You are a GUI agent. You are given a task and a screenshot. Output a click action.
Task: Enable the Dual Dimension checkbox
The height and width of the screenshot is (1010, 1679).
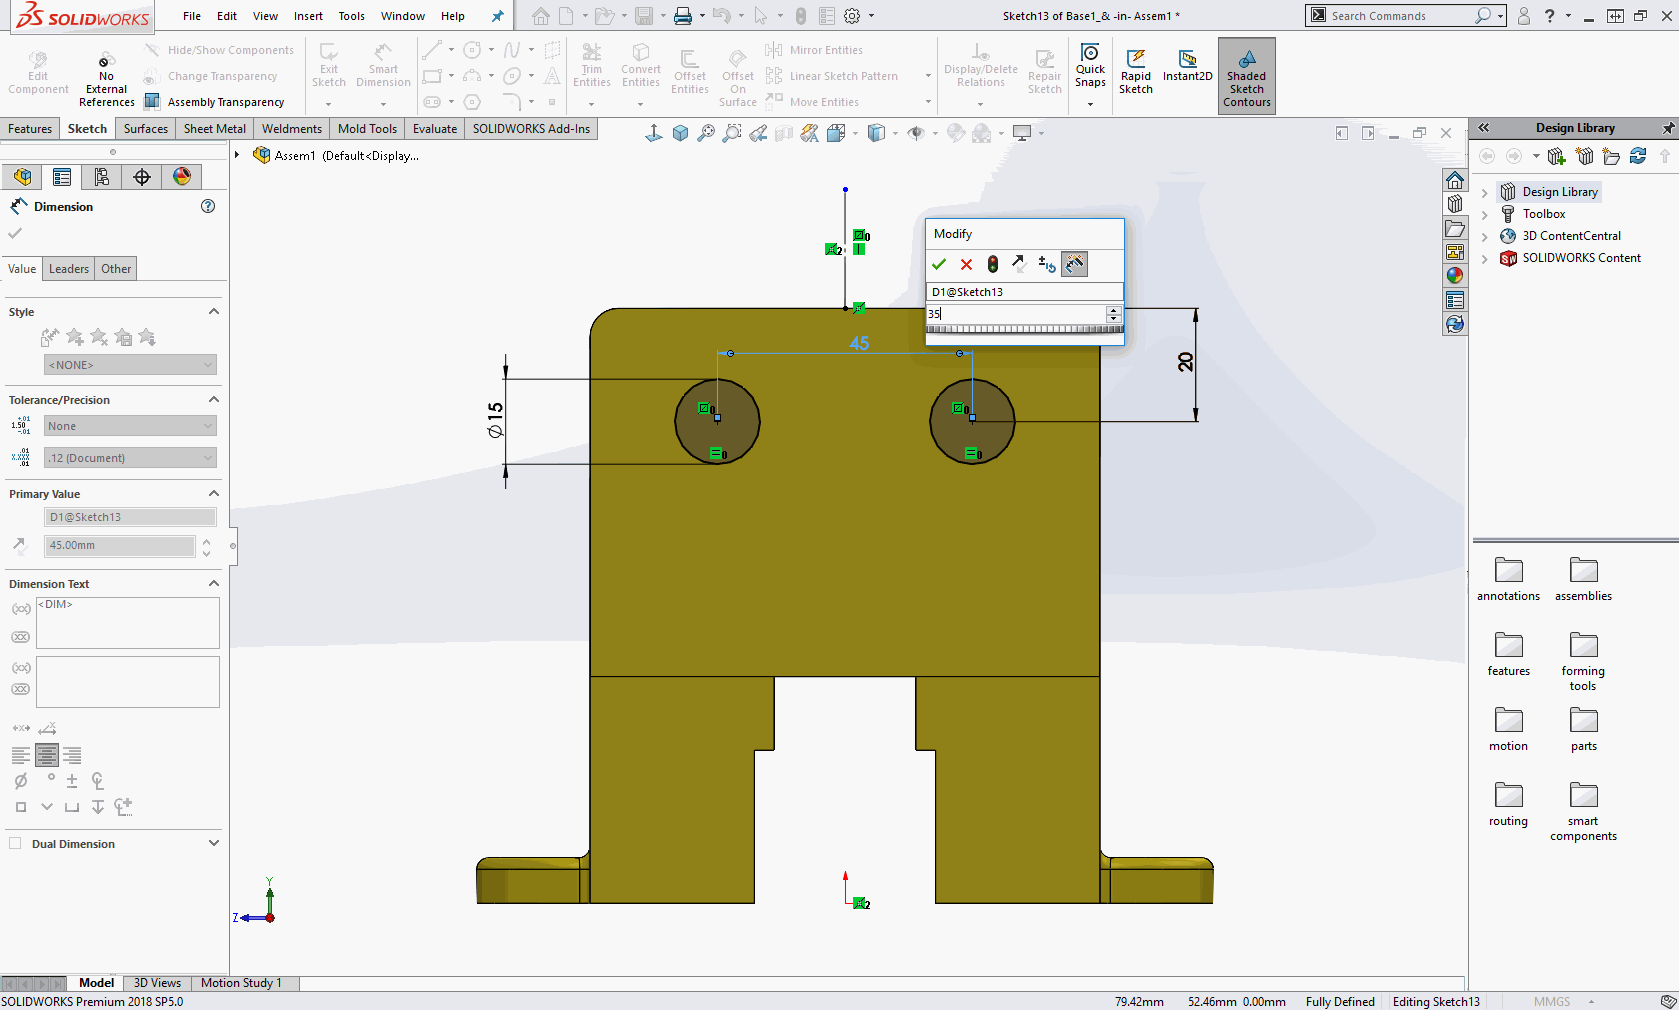pyautogui.click(x=15, y=843)
